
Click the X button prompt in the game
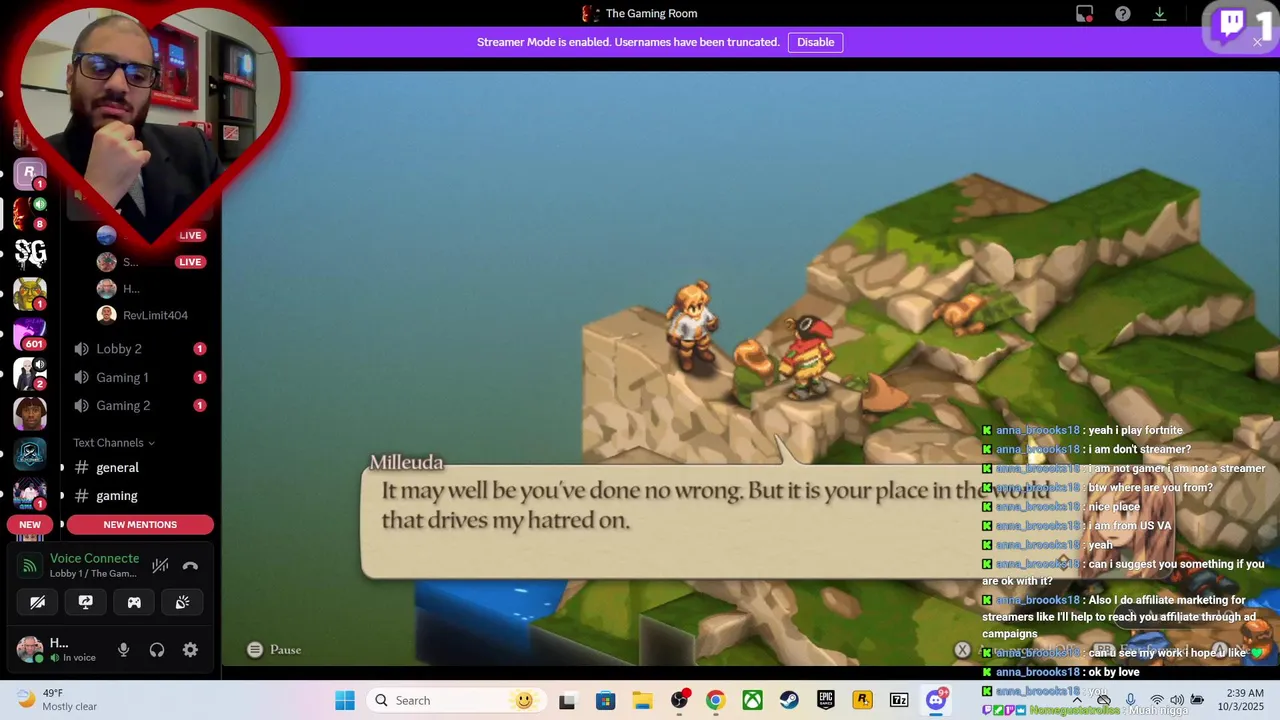point(962,650)
